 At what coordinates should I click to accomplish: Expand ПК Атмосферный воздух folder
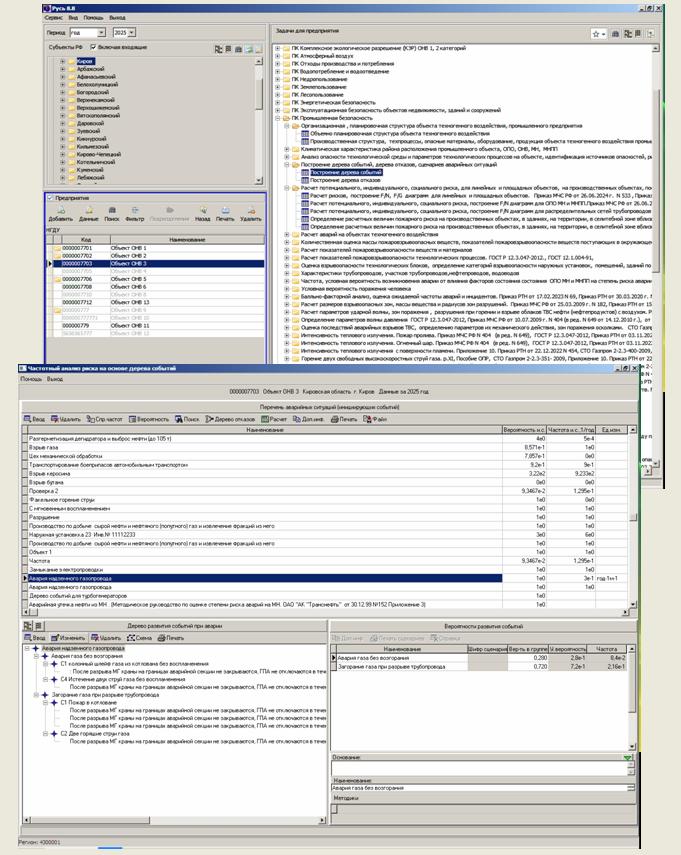click(278, 57)
